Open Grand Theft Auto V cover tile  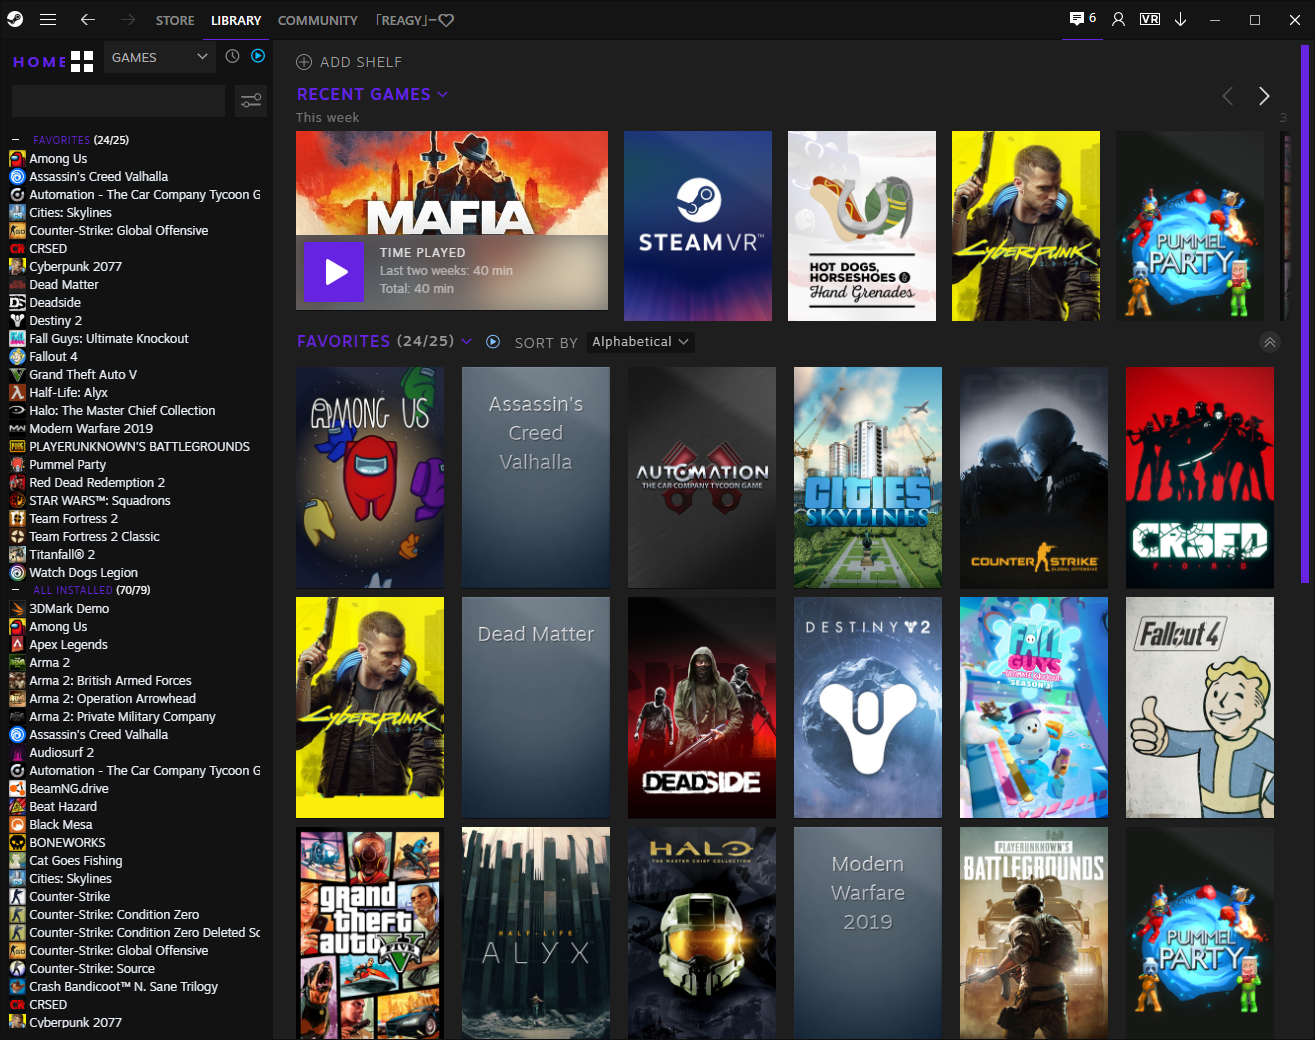[370, 933]
